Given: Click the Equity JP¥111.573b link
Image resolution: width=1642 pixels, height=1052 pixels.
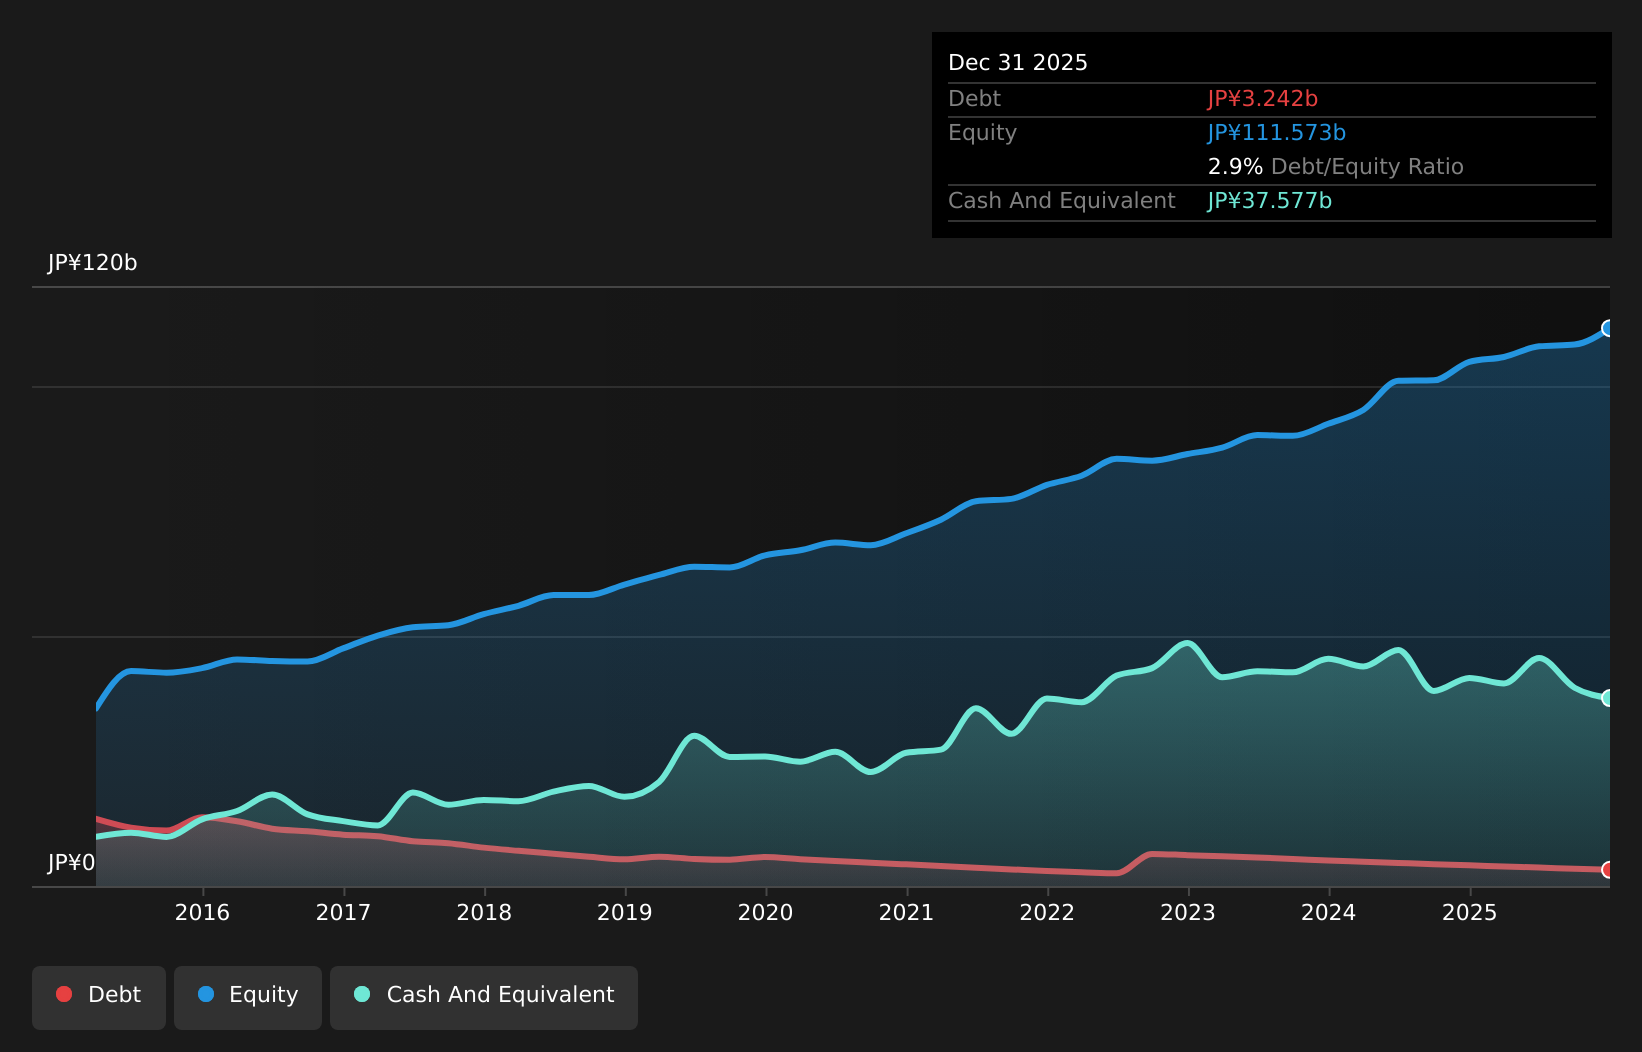Looking at the screenshot, I should 1276,132.
